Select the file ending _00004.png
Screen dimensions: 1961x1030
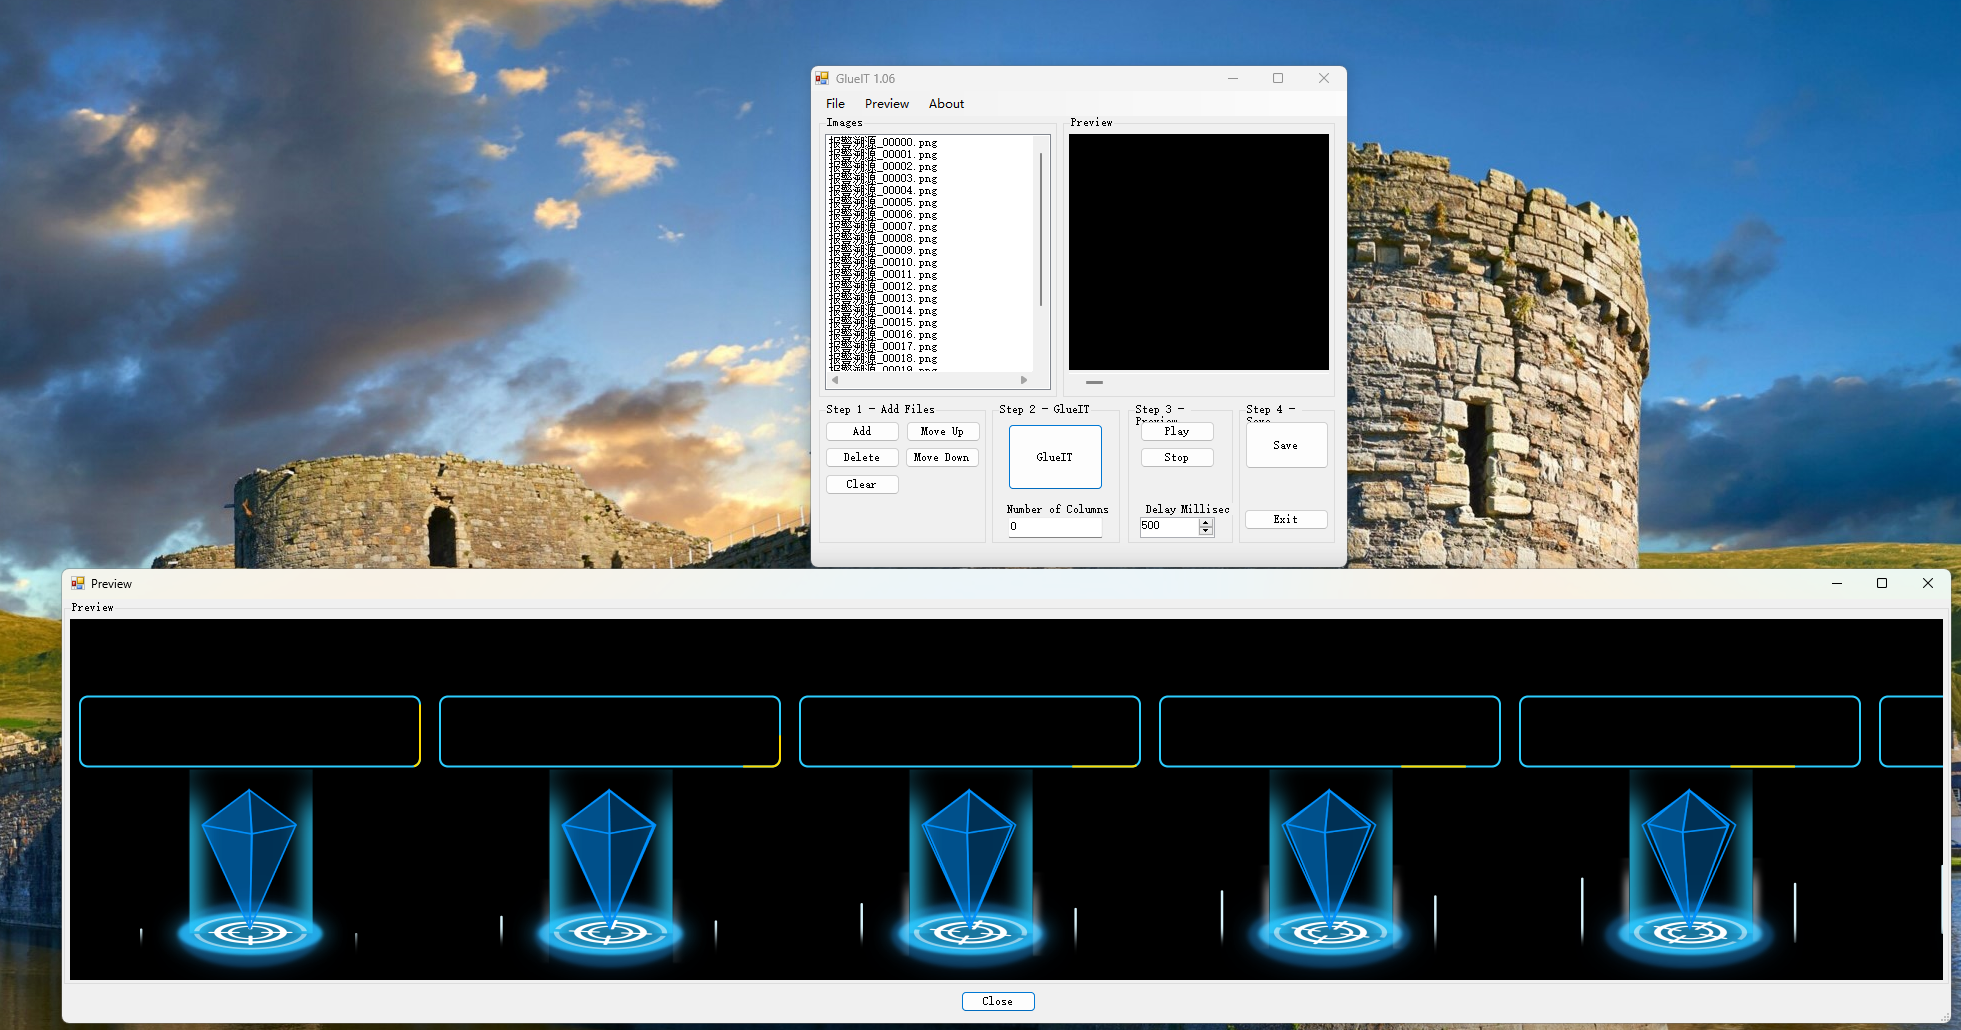(884, 190)
